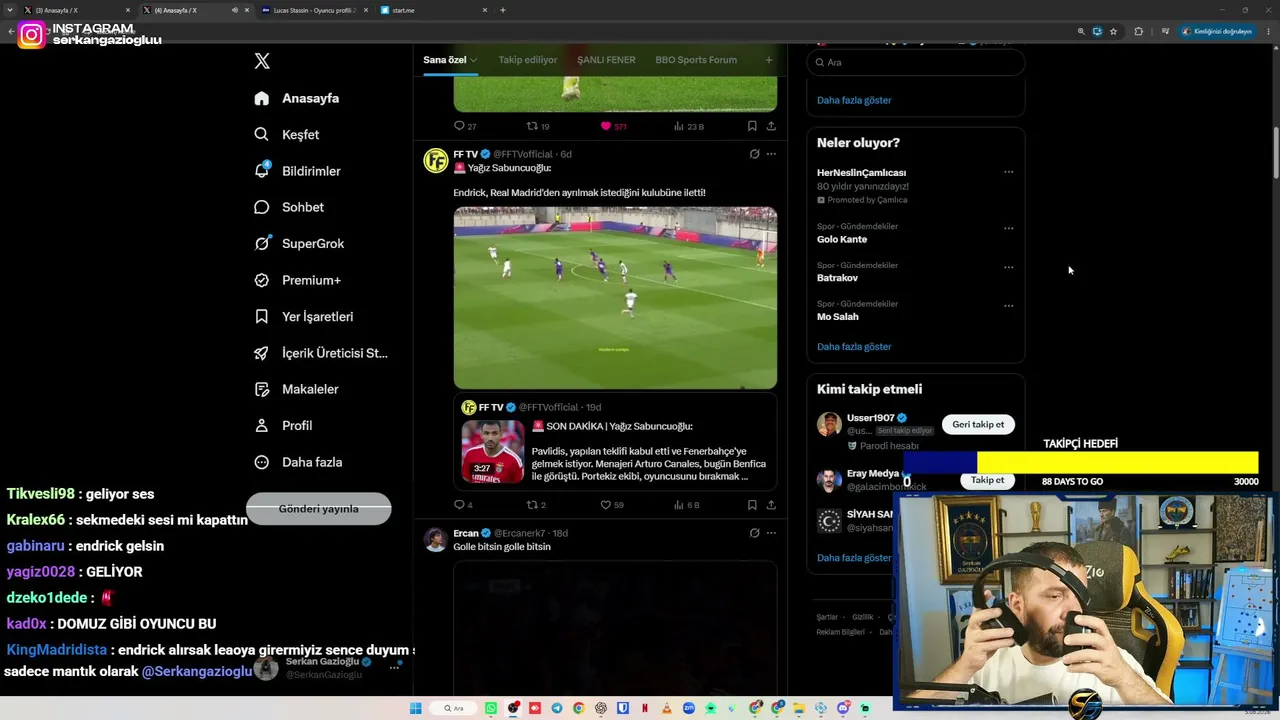Open options for Batrakov trend
1280x720 pixels.
1008,267
